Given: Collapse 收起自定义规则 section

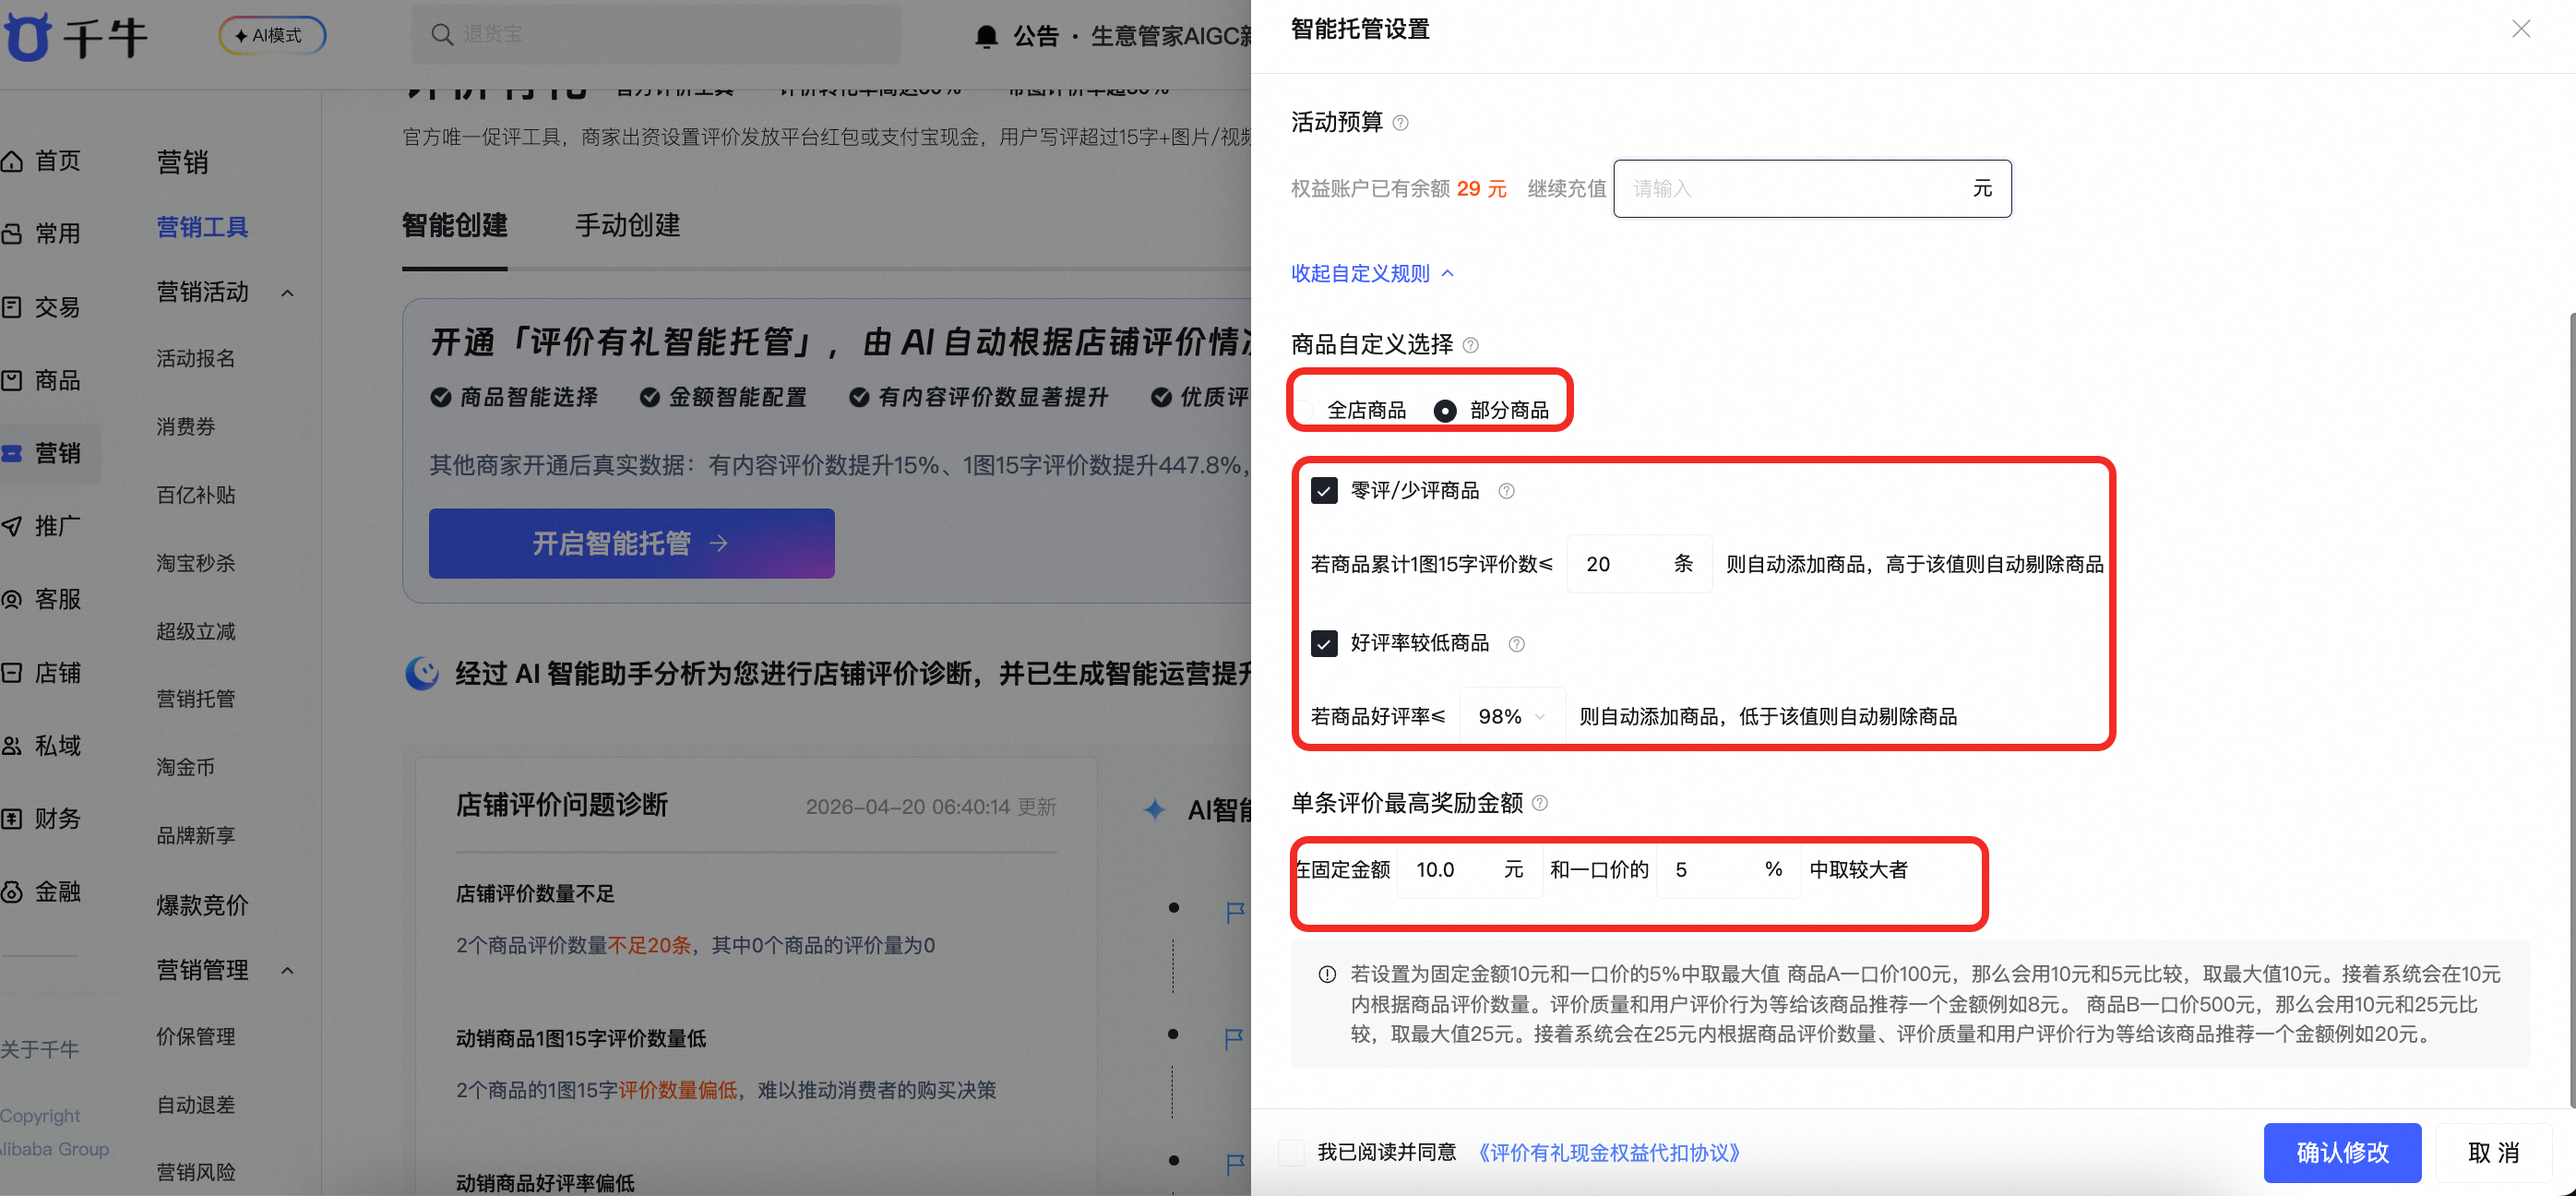Looking at the screenshot, I should tap(1371, 273).
